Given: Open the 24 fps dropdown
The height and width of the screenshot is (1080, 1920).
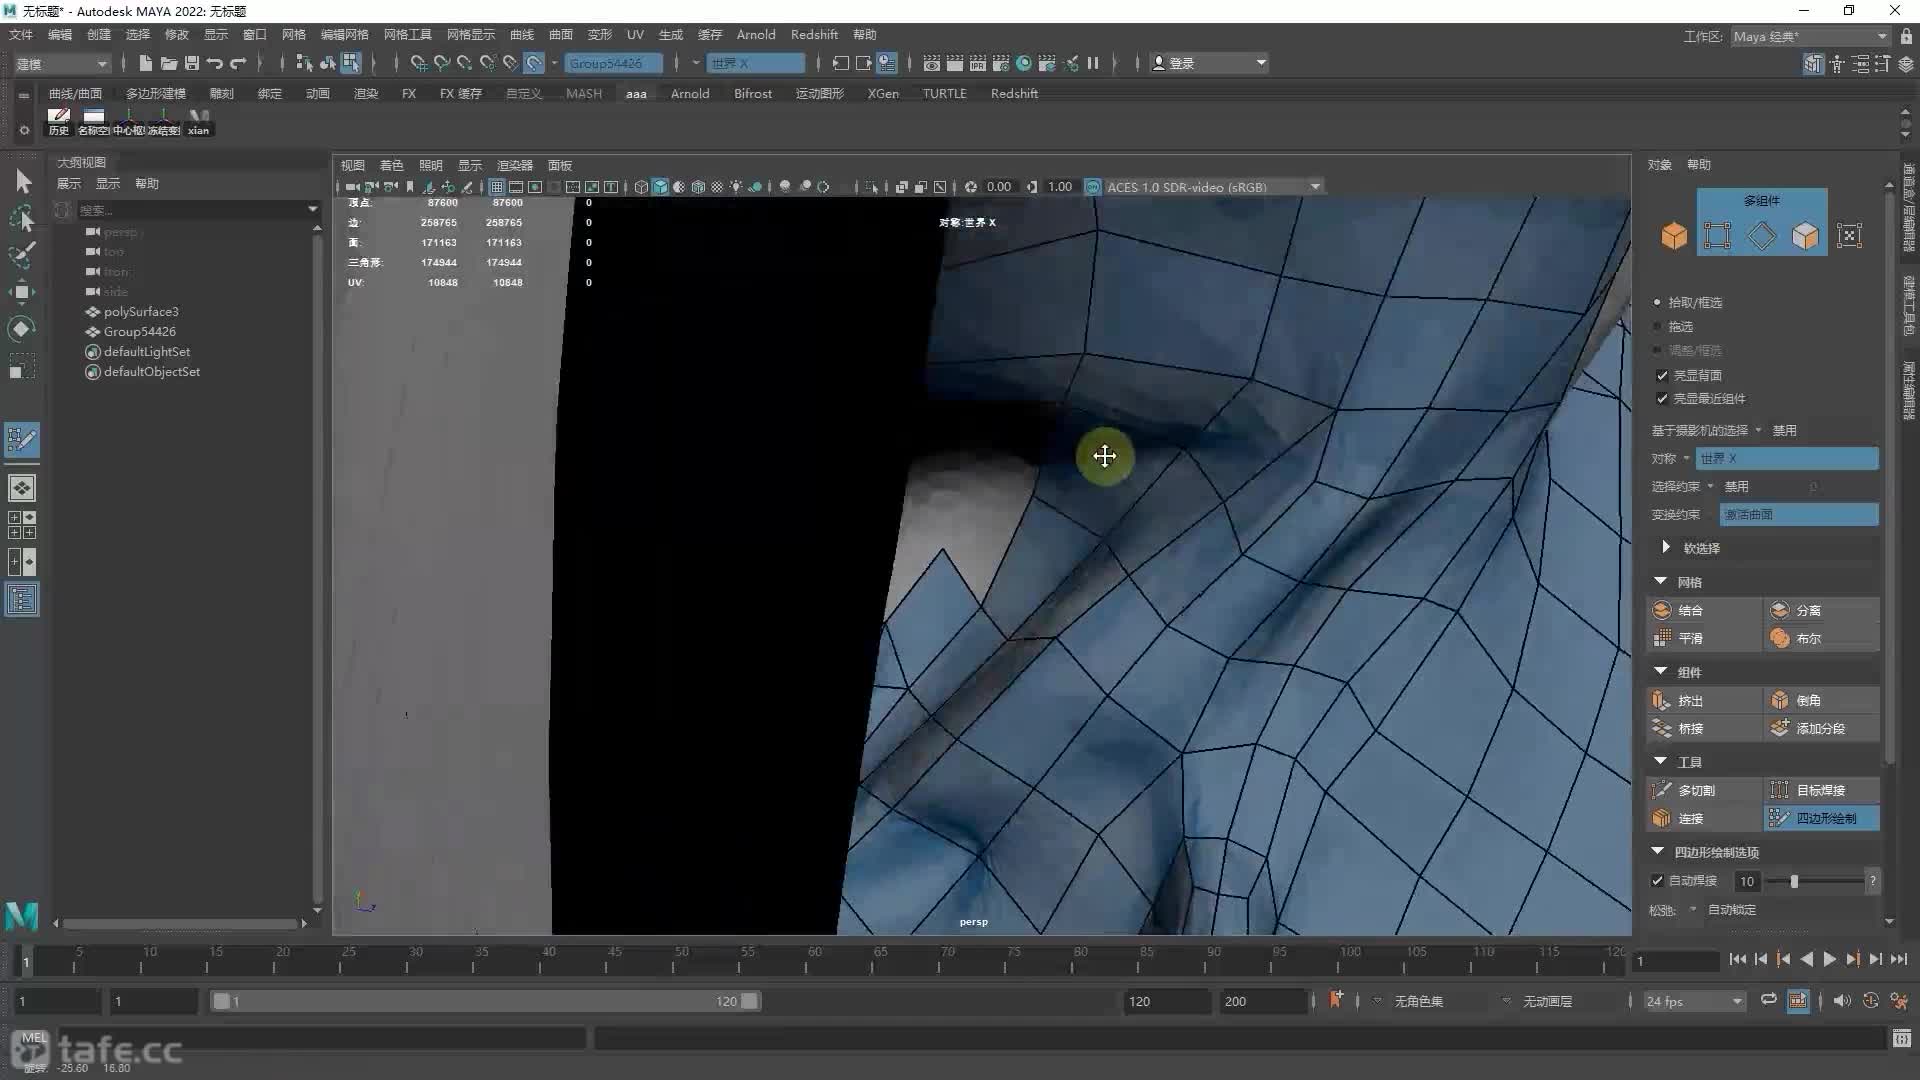Looking at the screenshot, I should pyautogui.click(x=1695, y=1001).
